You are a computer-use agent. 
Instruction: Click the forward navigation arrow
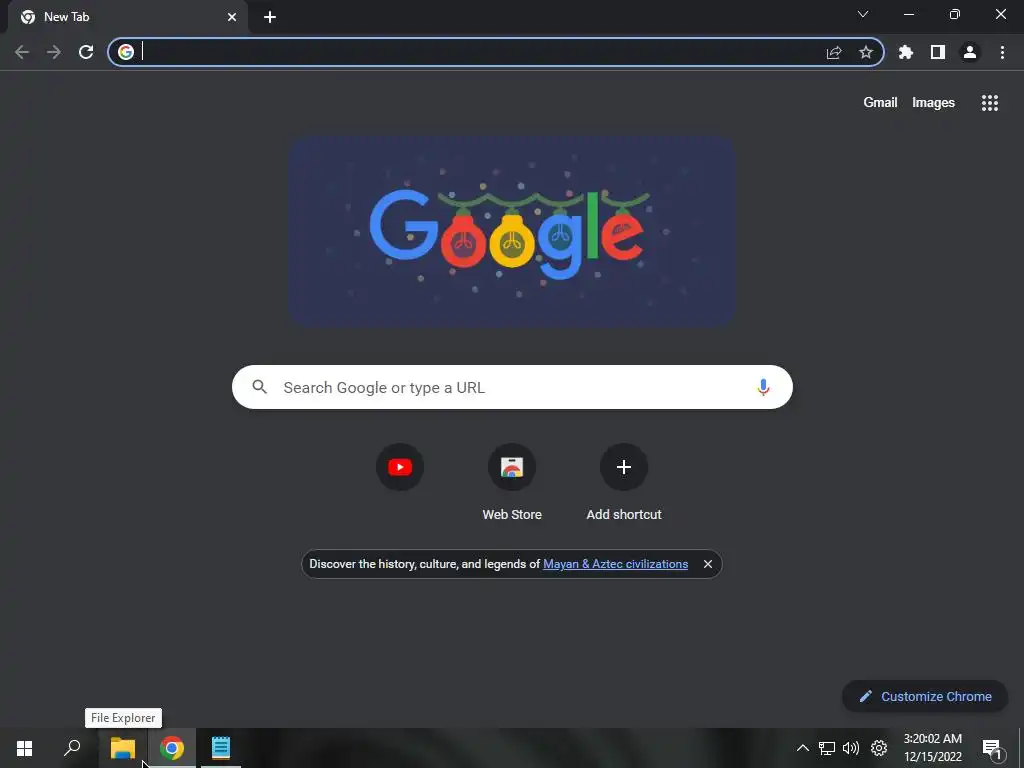(x=54, y=52)
